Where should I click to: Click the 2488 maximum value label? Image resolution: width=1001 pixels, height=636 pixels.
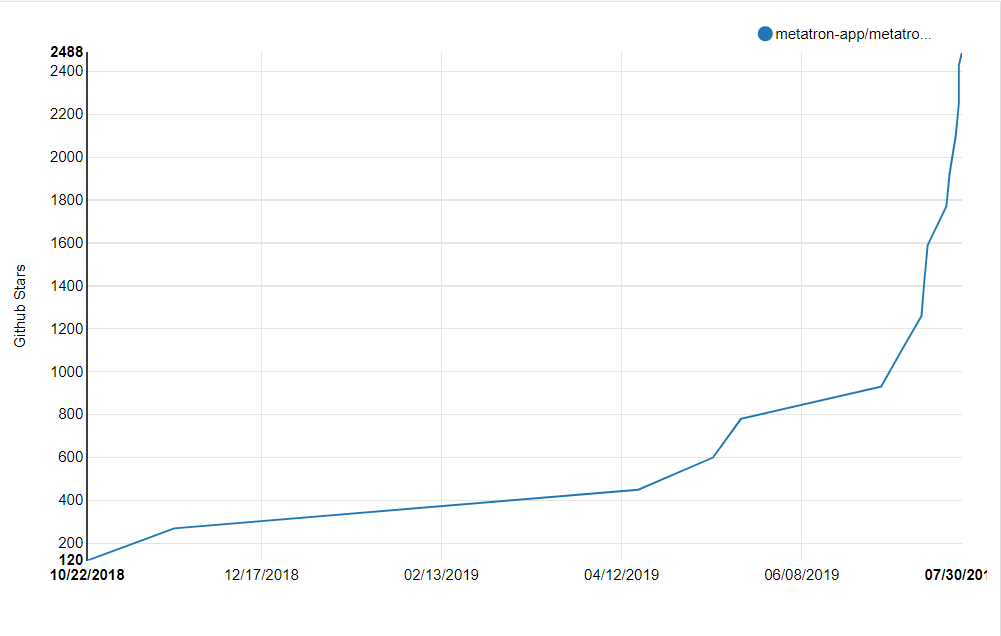coord(66,52)
